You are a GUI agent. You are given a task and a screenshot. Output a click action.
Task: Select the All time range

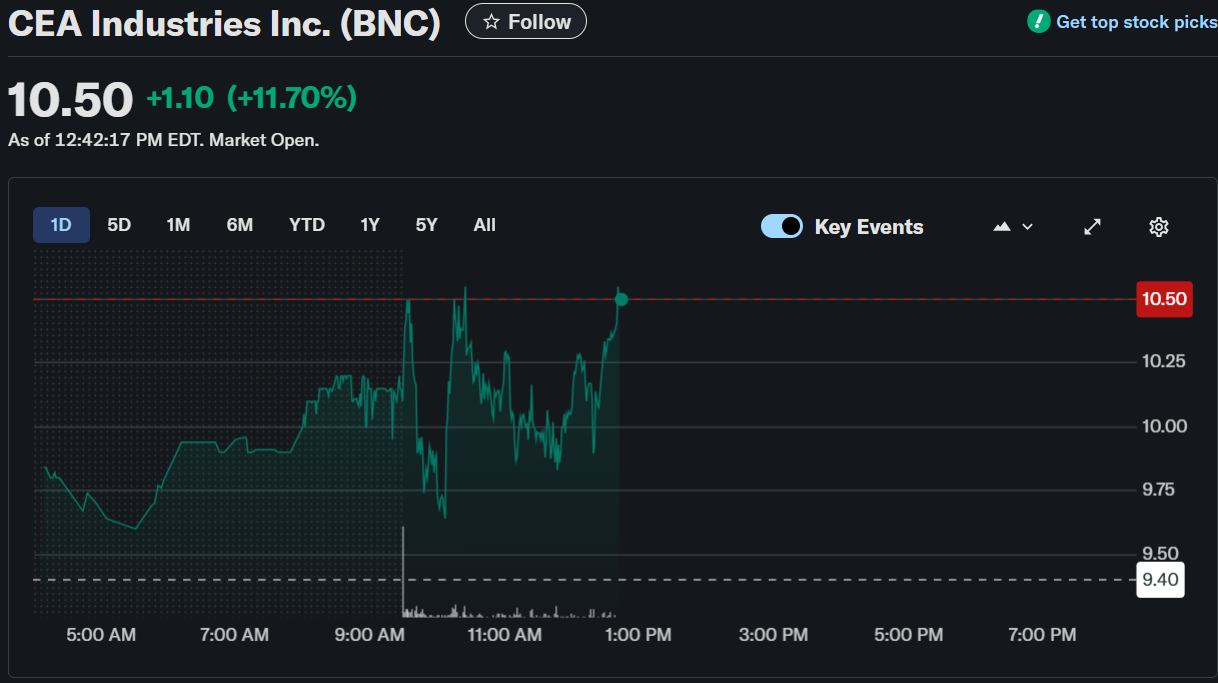(x=484, y=225)
